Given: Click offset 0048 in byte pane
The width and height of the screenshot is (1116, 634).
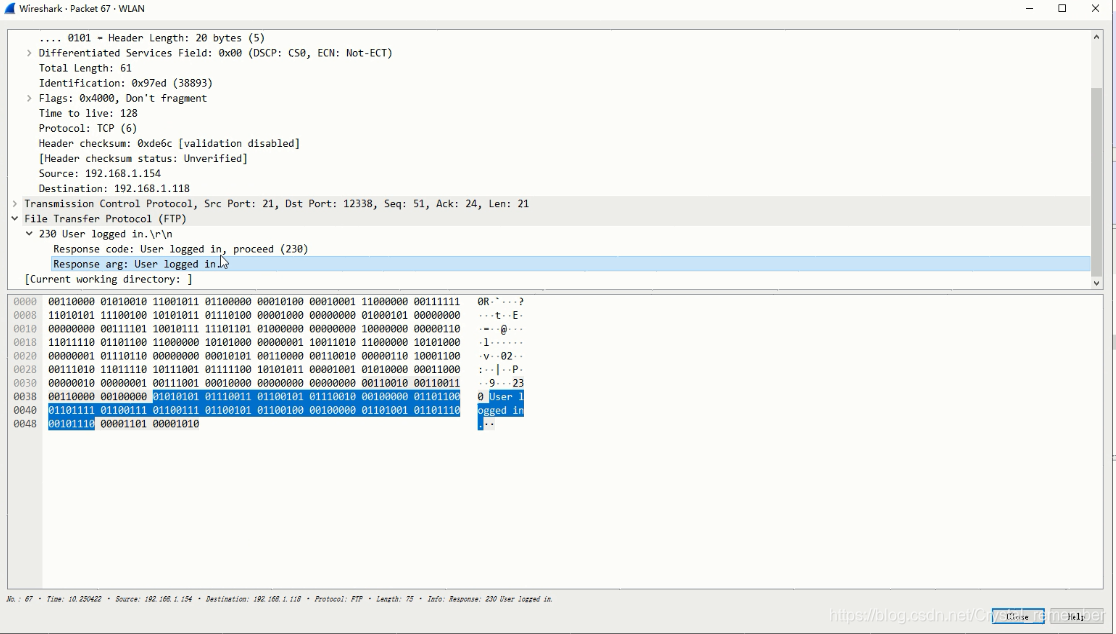Looking at the screenshot, I should [25, 423].
